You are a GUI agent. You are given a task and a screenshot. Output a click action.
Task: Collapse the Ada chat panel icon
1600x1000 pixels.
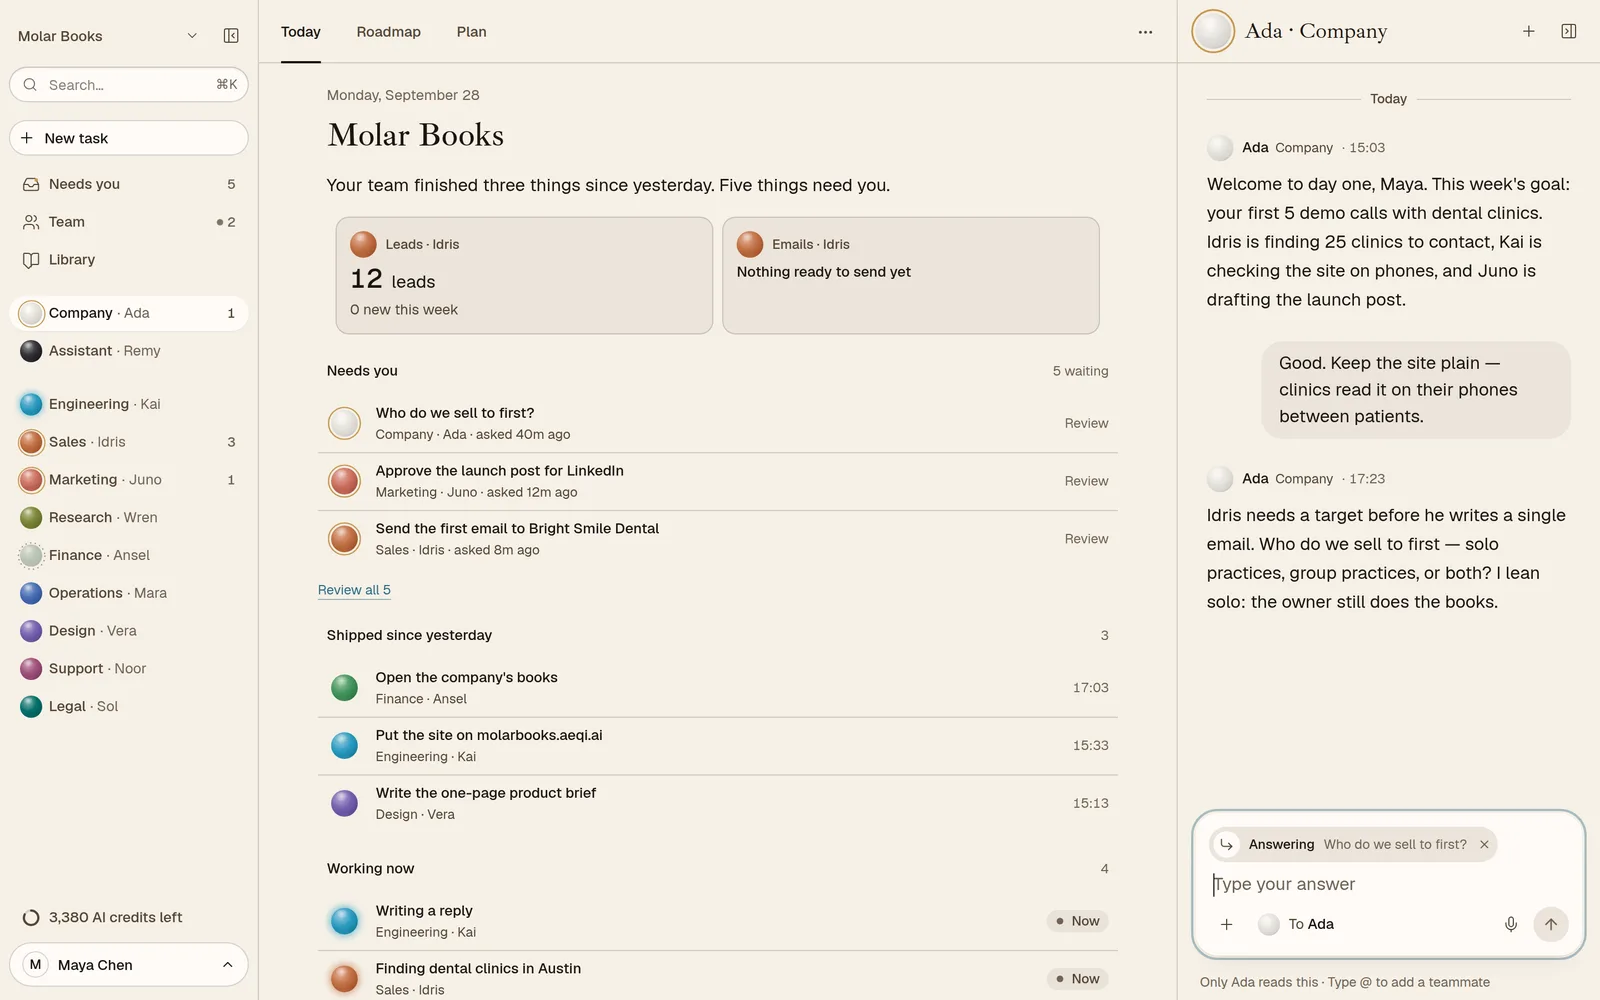pos(1569,32)
